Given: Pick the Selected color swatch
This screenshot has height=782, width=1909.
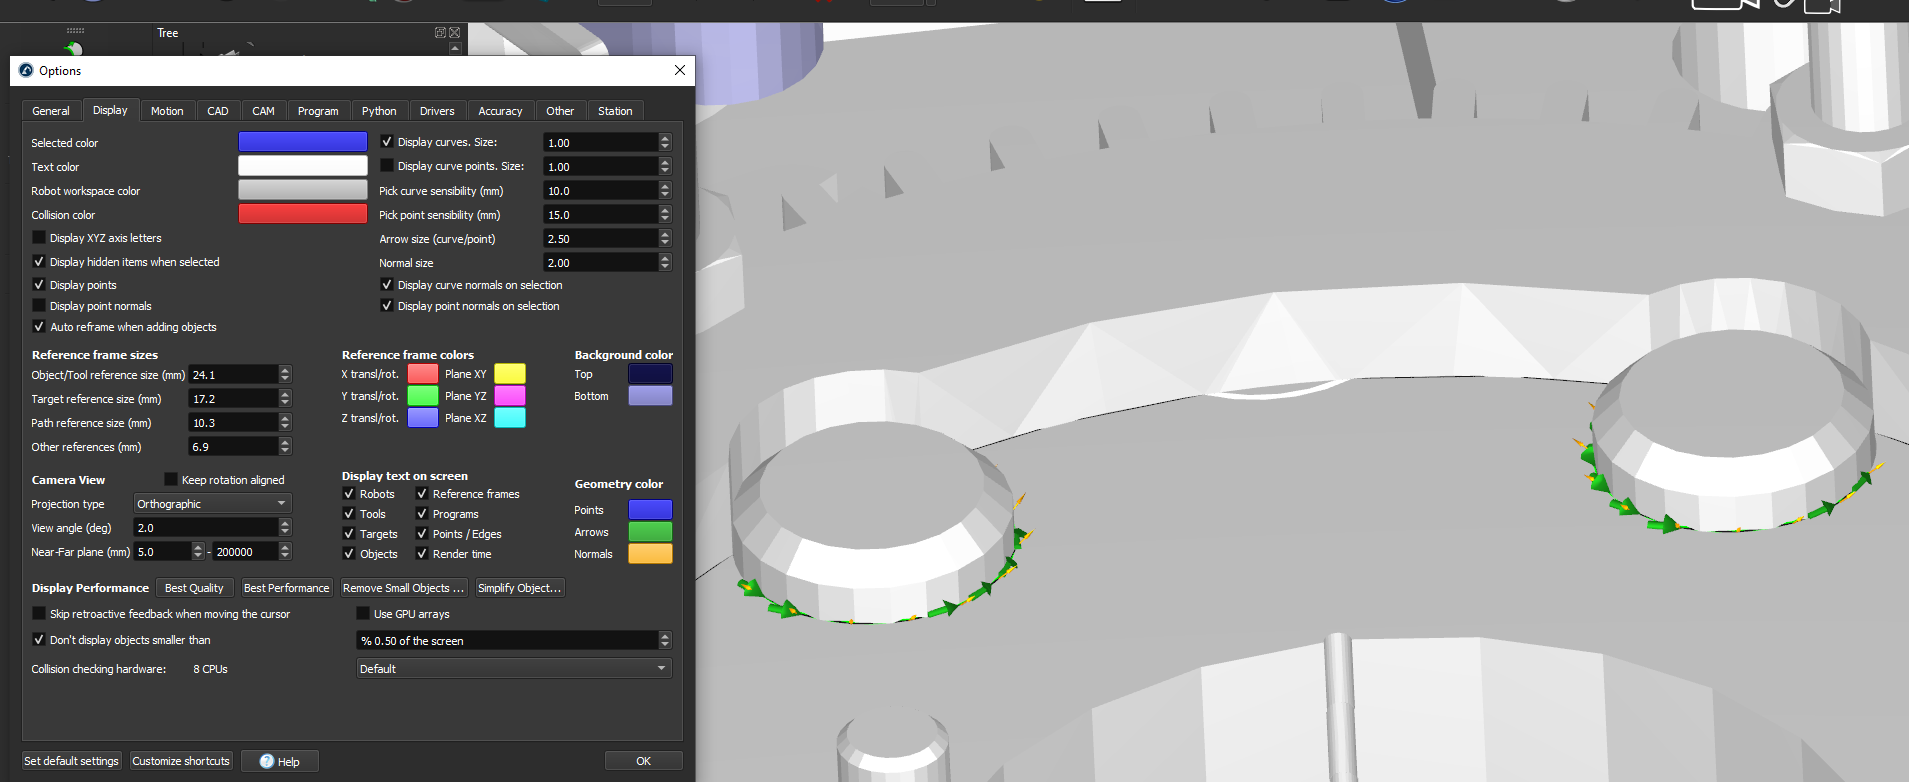Looking at the screenshot, I should [x=303, y=142].
